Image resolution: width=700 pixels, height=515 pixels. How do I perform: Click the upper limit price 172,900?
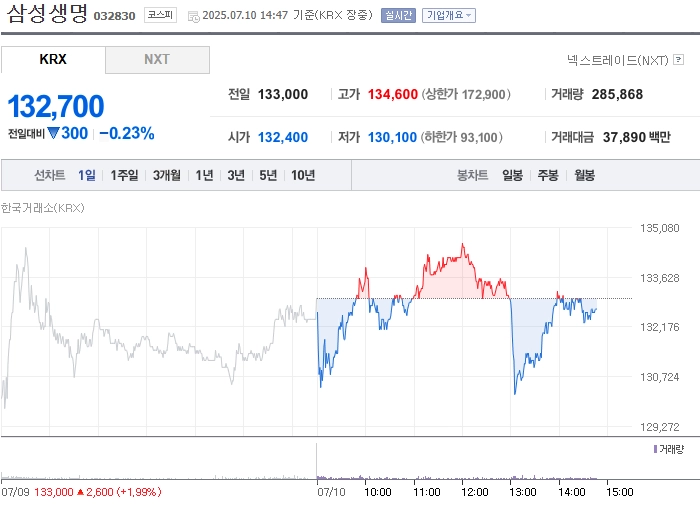click(483, 94)
